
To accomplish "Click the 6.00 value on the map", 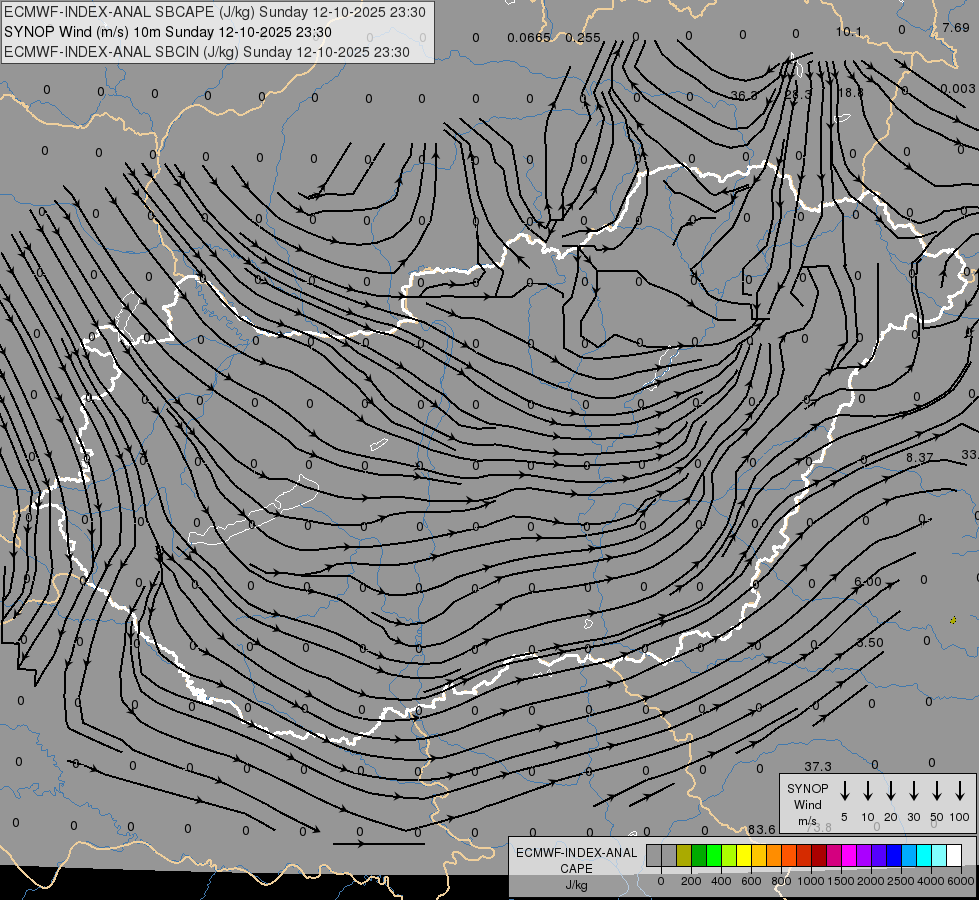I will 868,581.
